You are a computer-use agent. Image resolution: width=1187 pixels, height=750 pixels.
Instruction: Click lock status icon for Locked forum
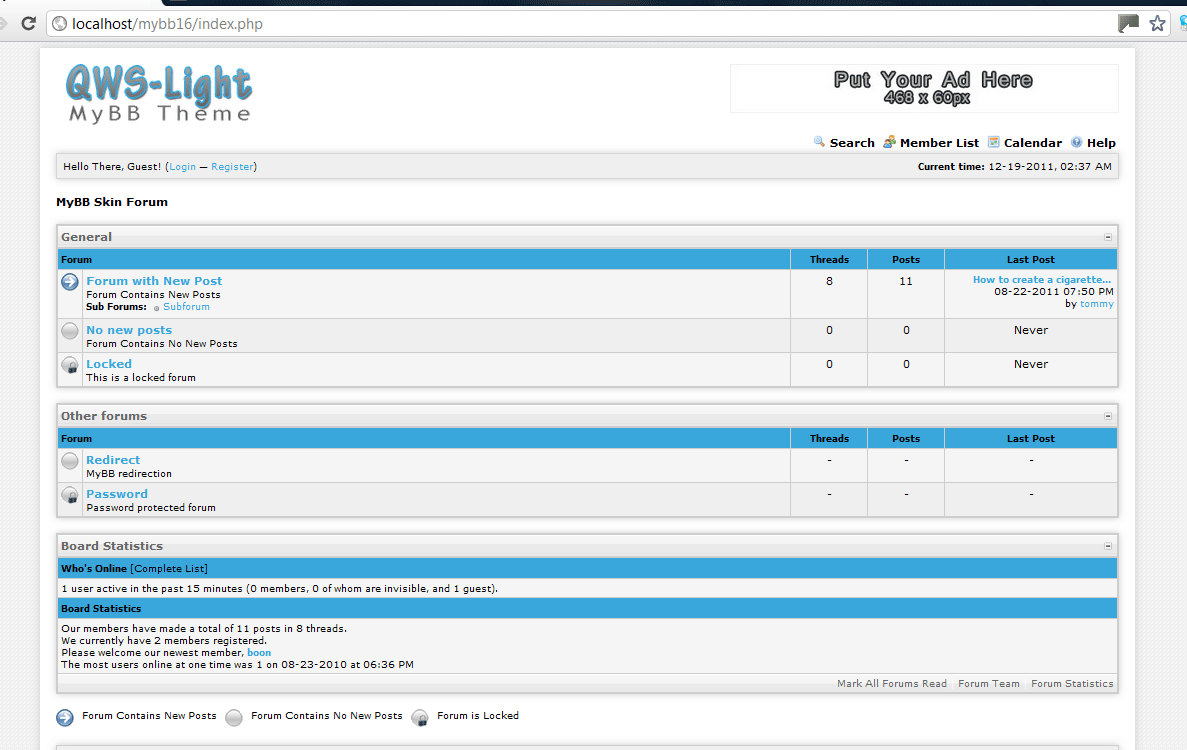point(70,366)
